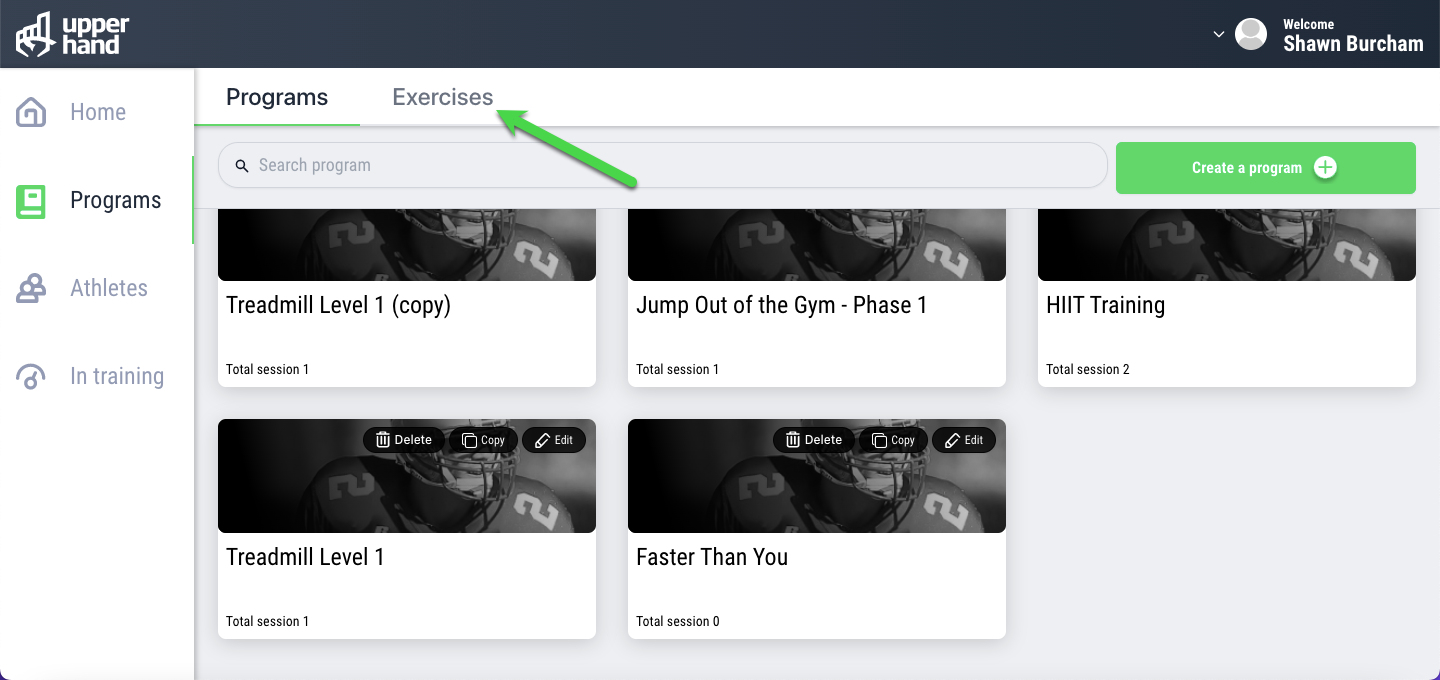Edit the Treadmill Level 1 program
The height and width of the screenshot is (680, 1440).
[554, 440]
